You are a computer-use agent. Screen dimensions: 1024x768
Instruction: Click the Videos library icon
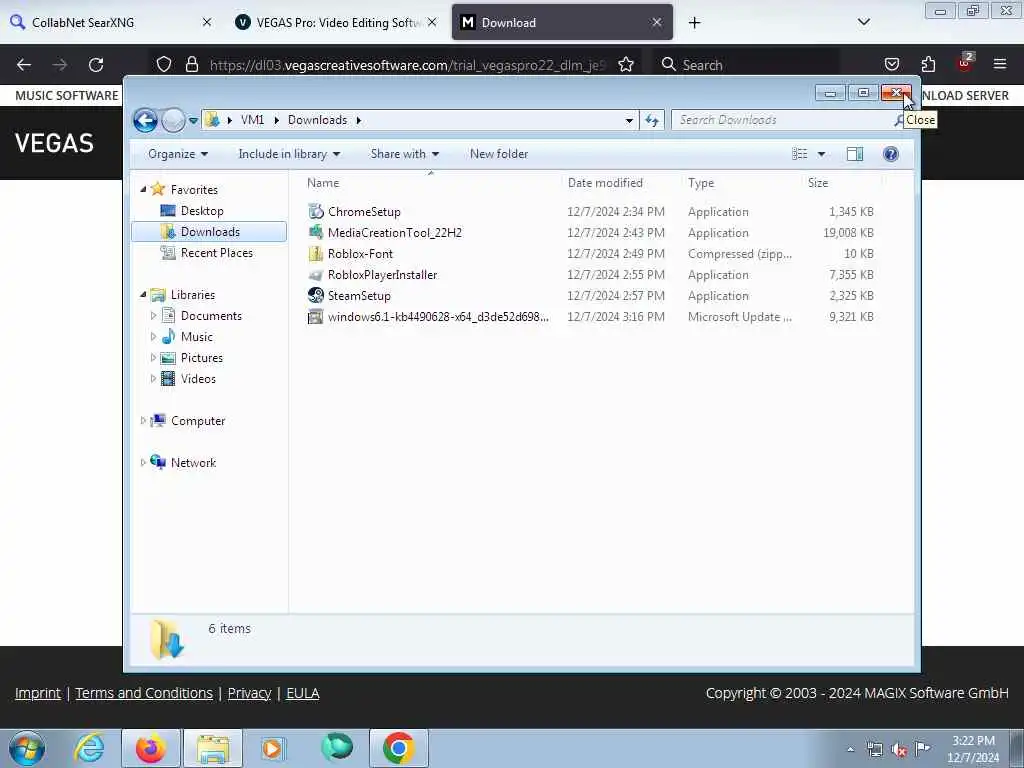point(168,379)
